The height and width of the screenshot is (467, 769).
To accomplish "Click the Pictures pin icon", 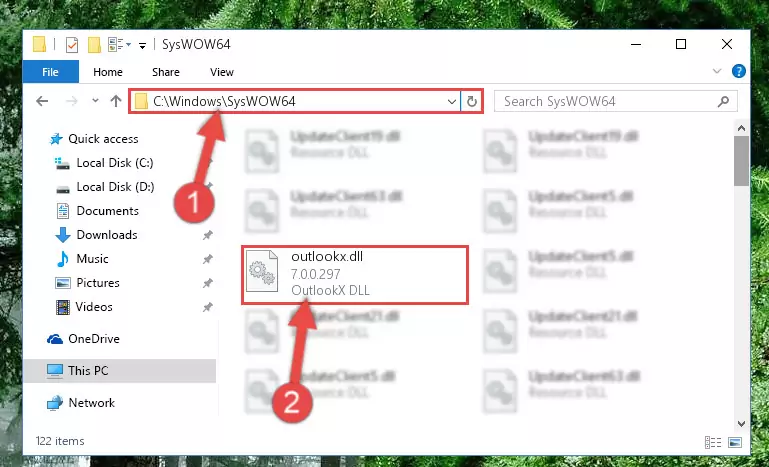I will (x=208, y=283).
